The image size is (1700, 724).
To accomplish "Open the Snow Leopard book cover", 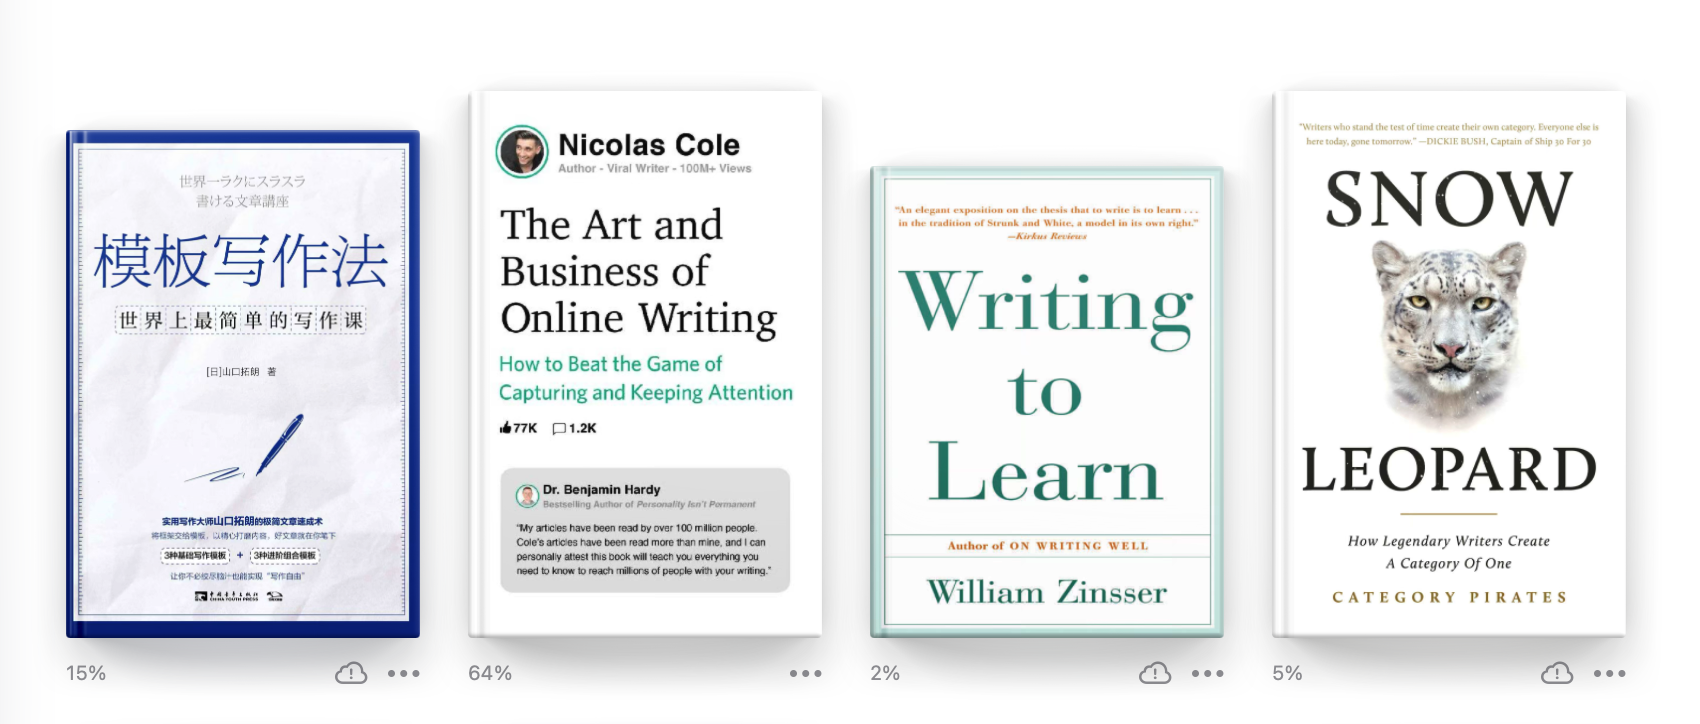I will pos(1449,364).
